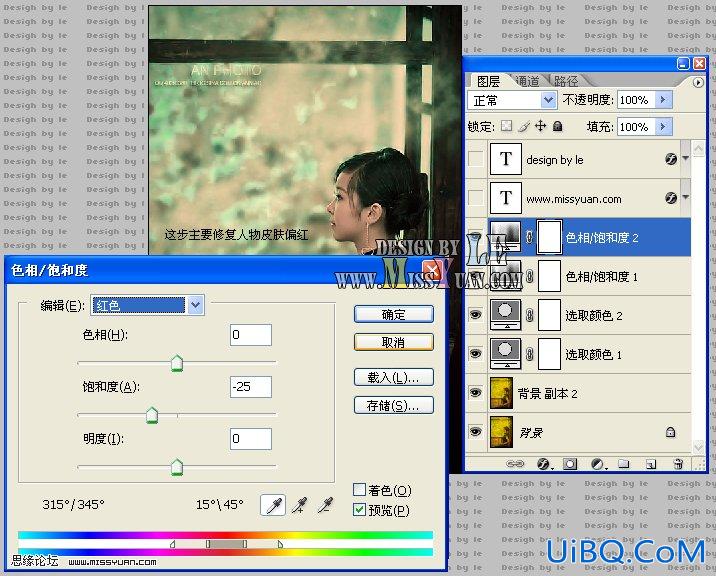Click the T text thumbnail of design by le layer
Viewport: 716px width, 576px height.
pos(505,159)
